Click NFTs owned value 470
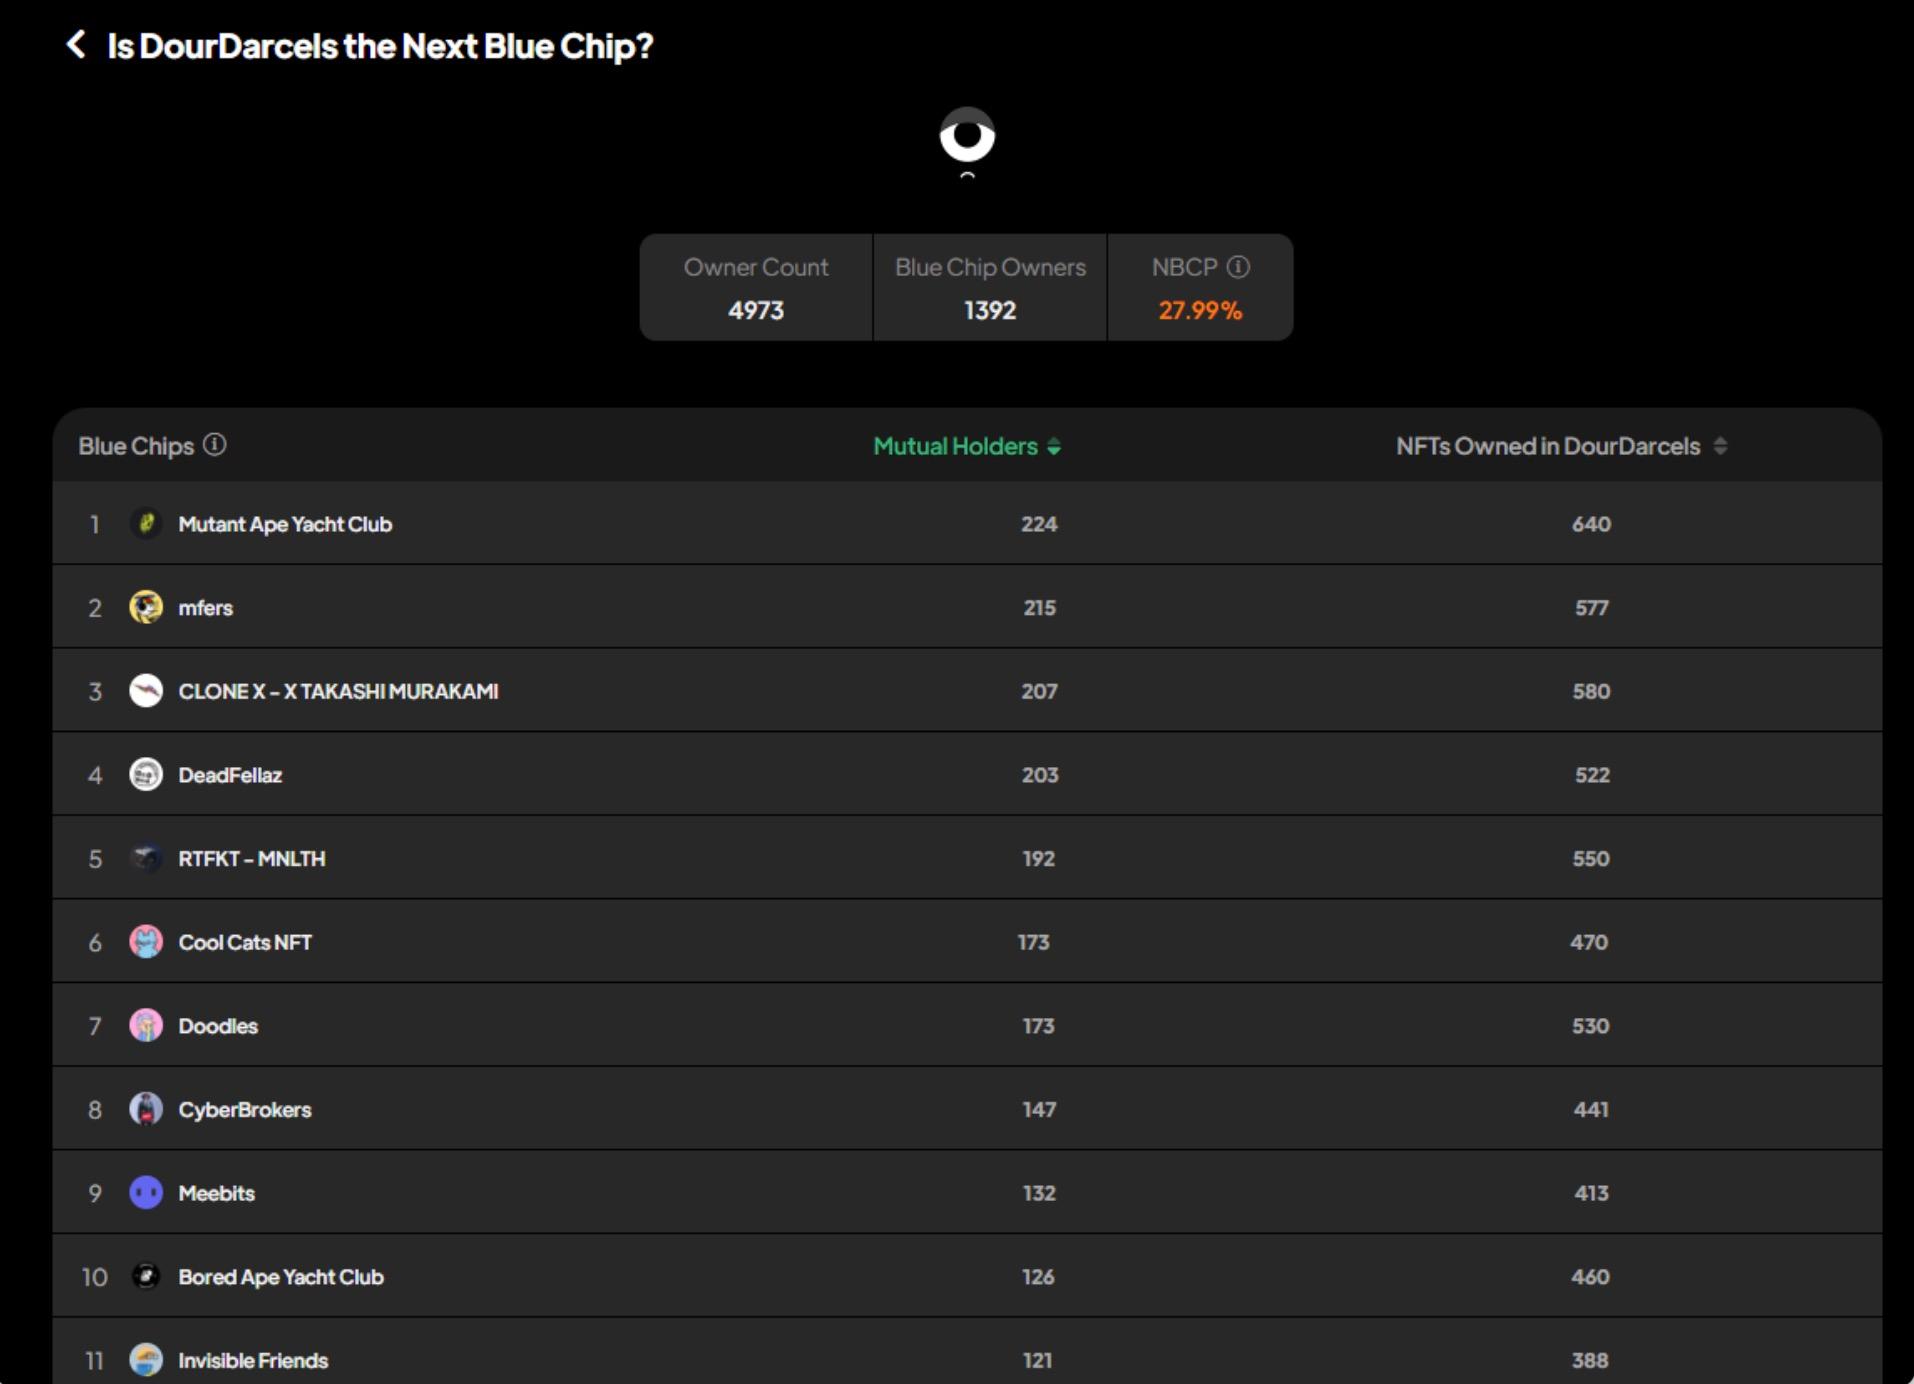The image size is (1914, 1384). [1589, 942]
